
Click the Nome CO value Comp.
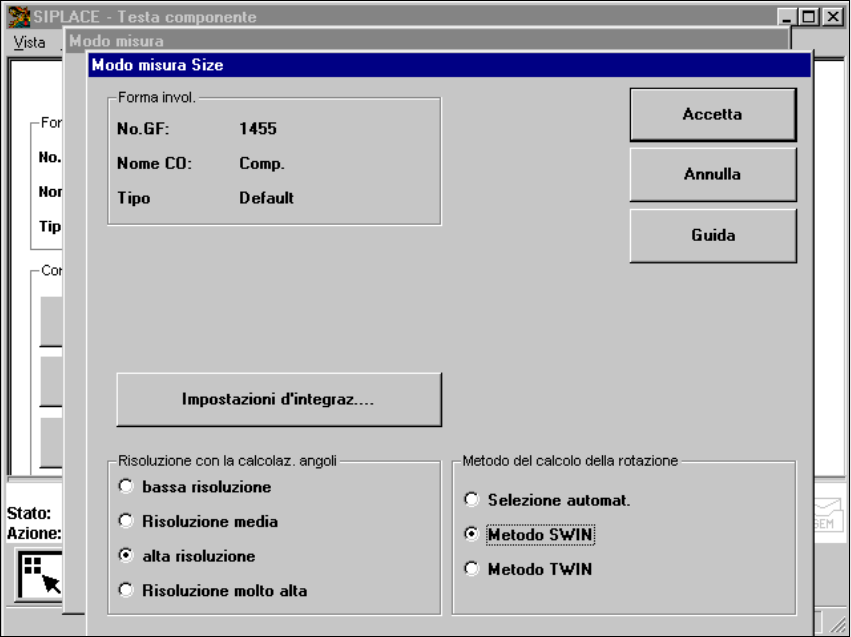(x=262, y=163)
